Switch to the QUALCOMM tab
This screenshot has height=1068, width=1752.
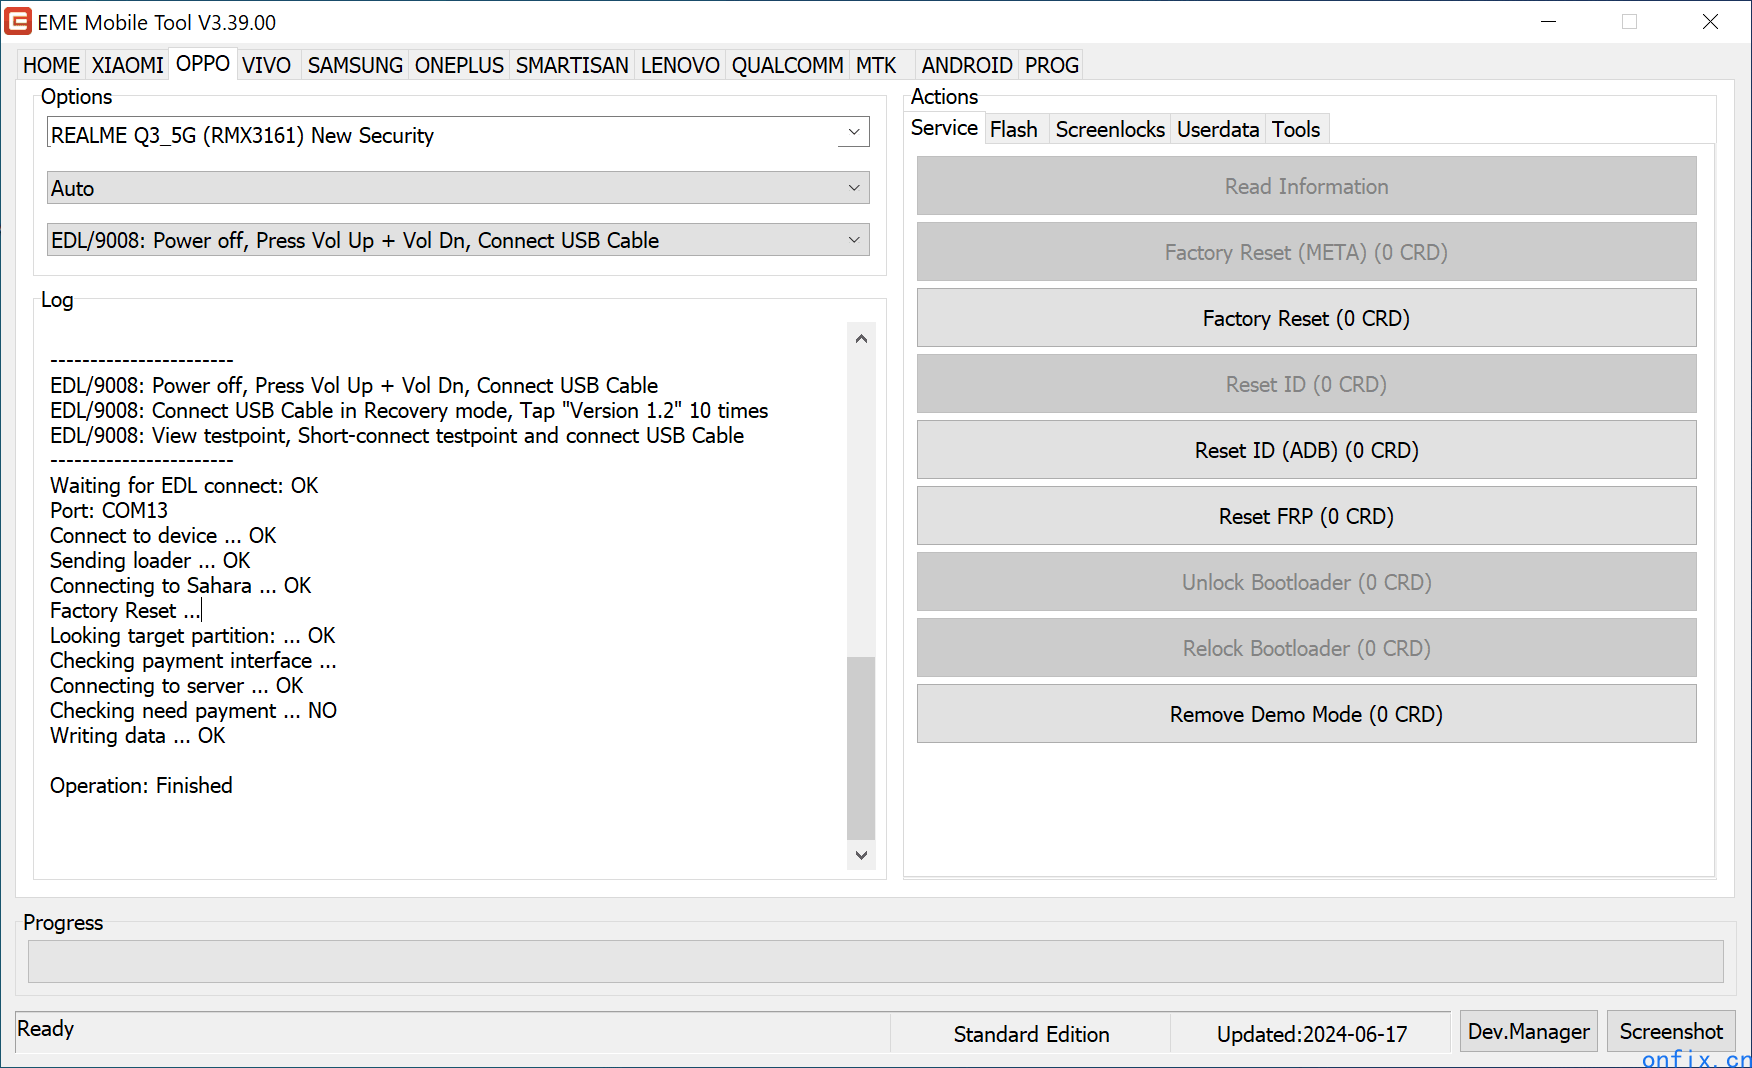click(x=787, y=66)
